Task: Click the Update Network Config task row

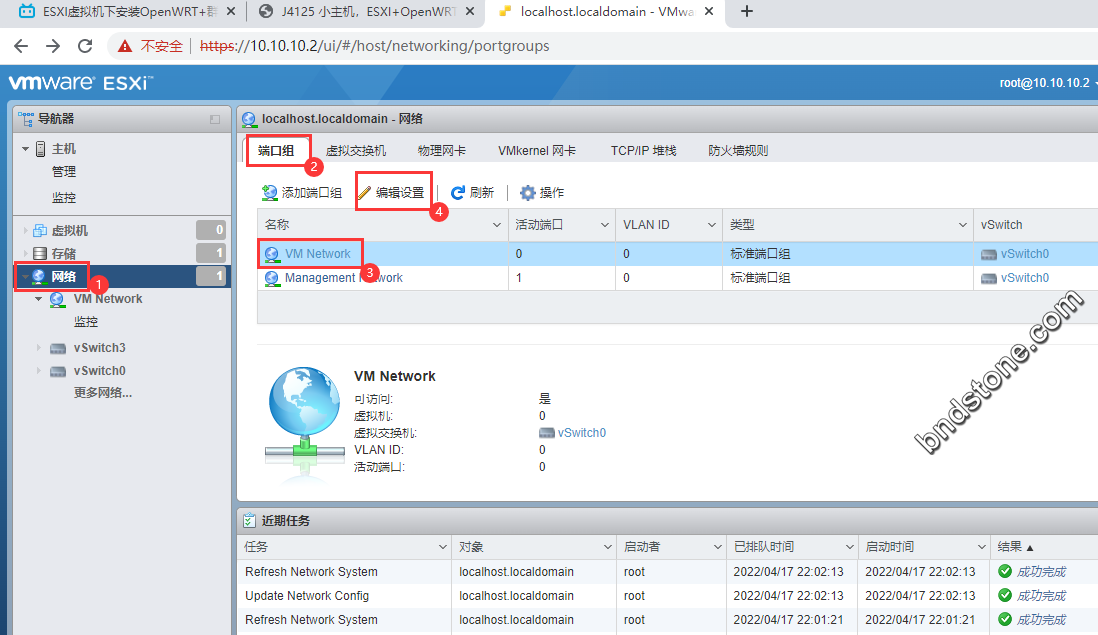Action: [667, 596]
